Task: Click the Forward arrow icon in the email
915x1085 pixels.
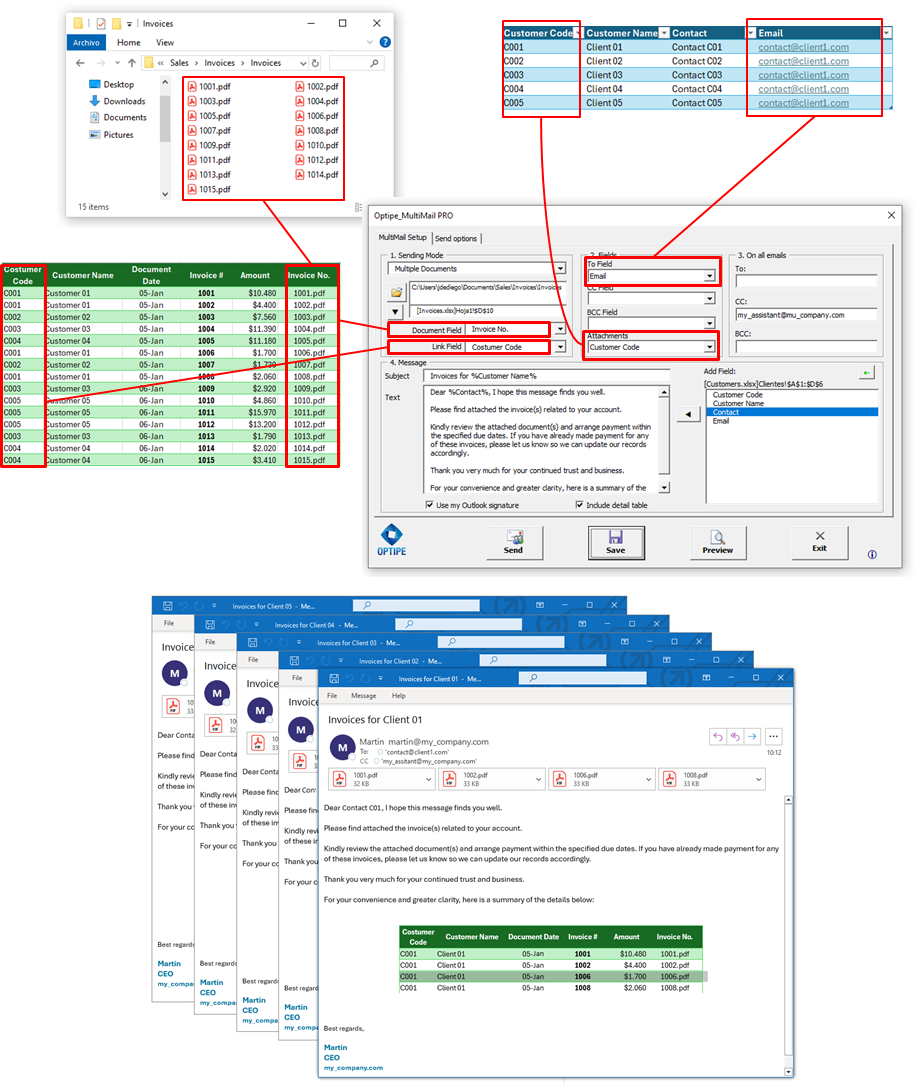Action: (751, 736)
